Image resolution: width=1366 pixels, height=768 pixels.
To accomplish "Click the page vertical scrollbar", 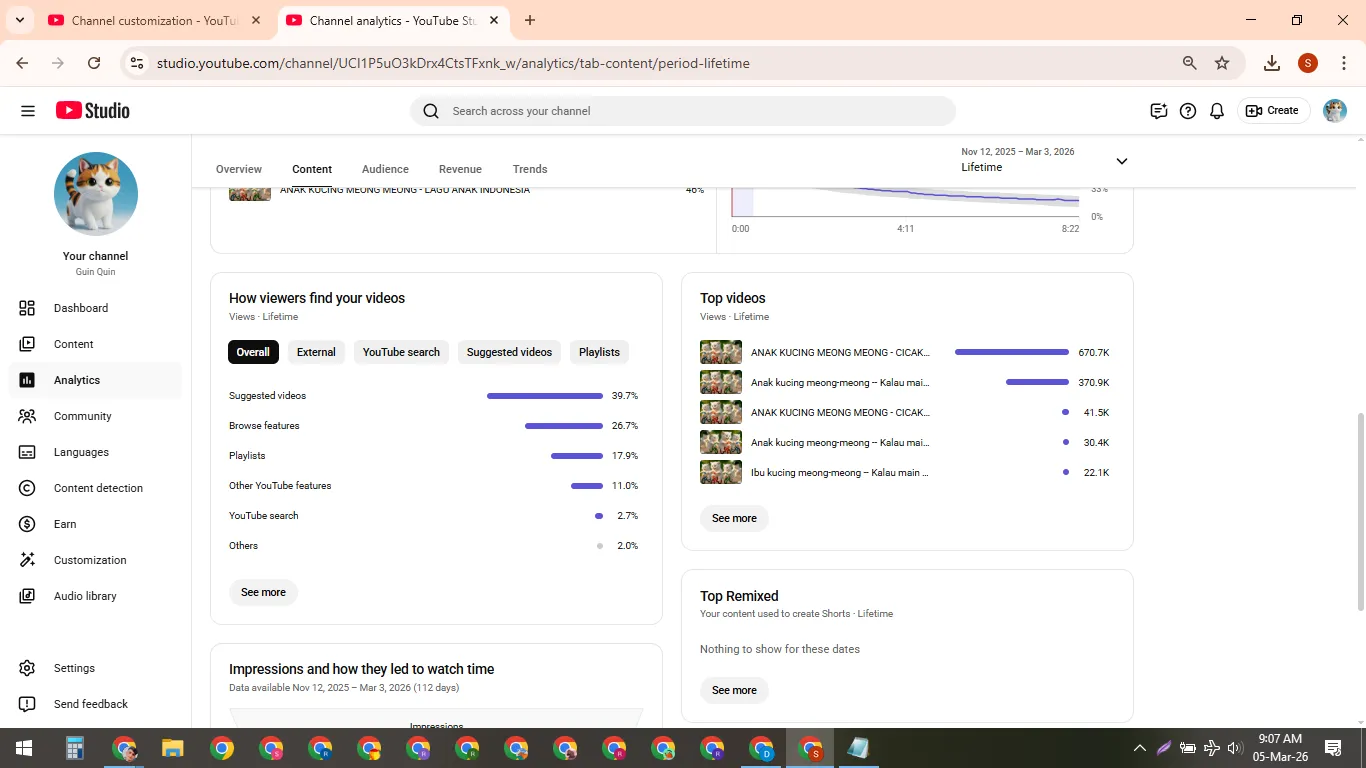I will (1359, 510).
